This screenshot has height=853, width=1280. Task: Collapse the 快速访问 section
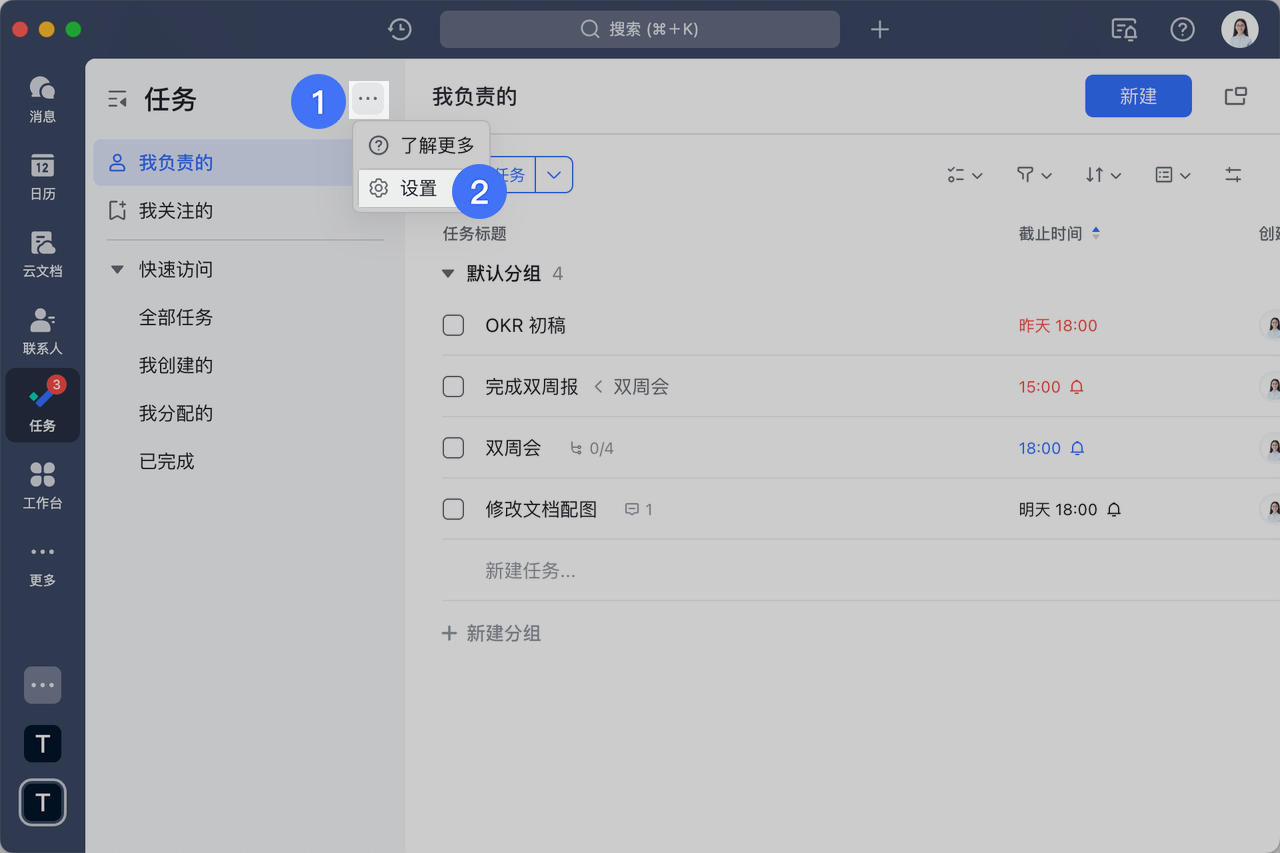tap(117, 270)
